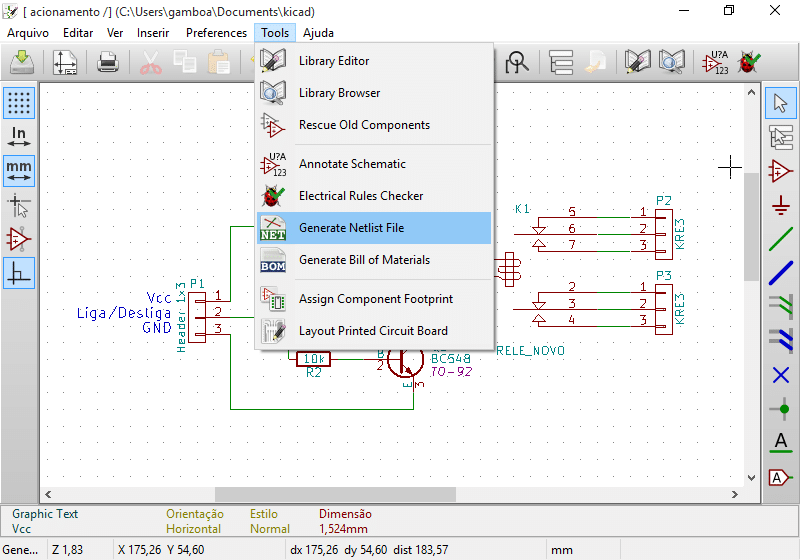Image resolution: width=800 pixels, height=560 pixels.
Task: Click the Find toolbar icon
Action: point(517,64)
